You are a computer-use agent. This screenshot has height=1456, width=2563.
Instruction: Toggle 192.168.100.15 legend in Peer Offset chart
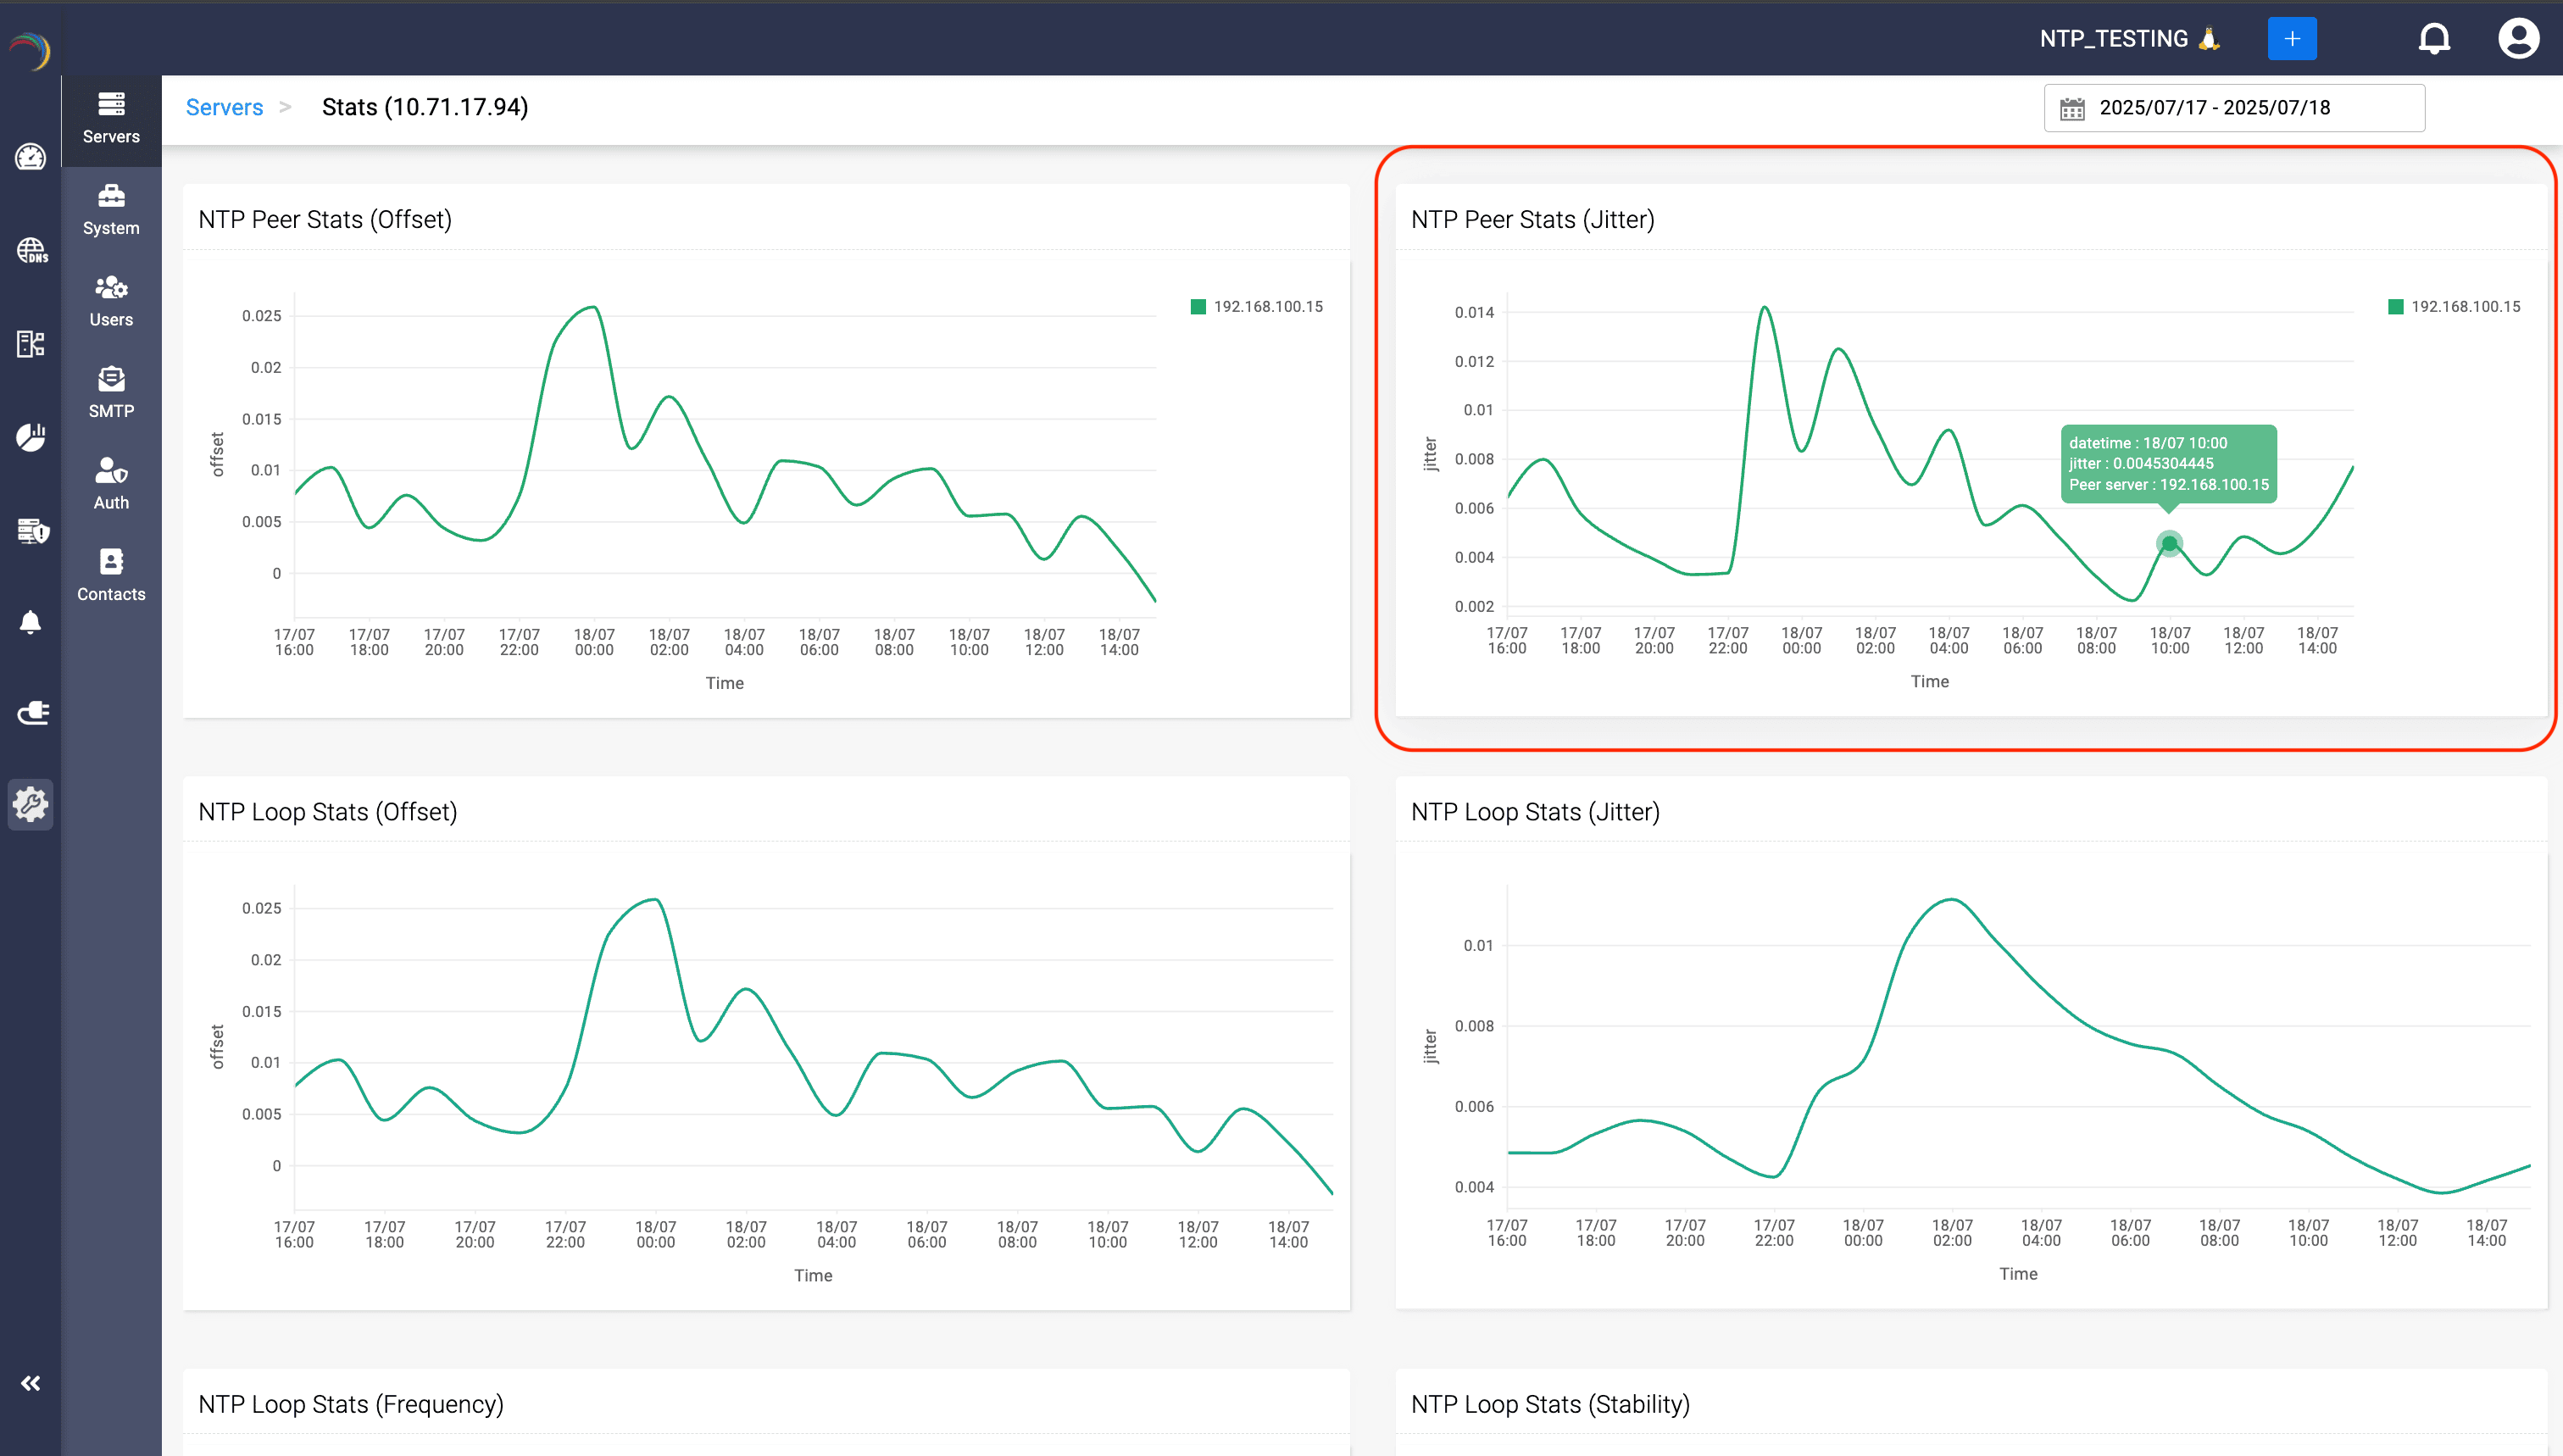pos(1256,307)
